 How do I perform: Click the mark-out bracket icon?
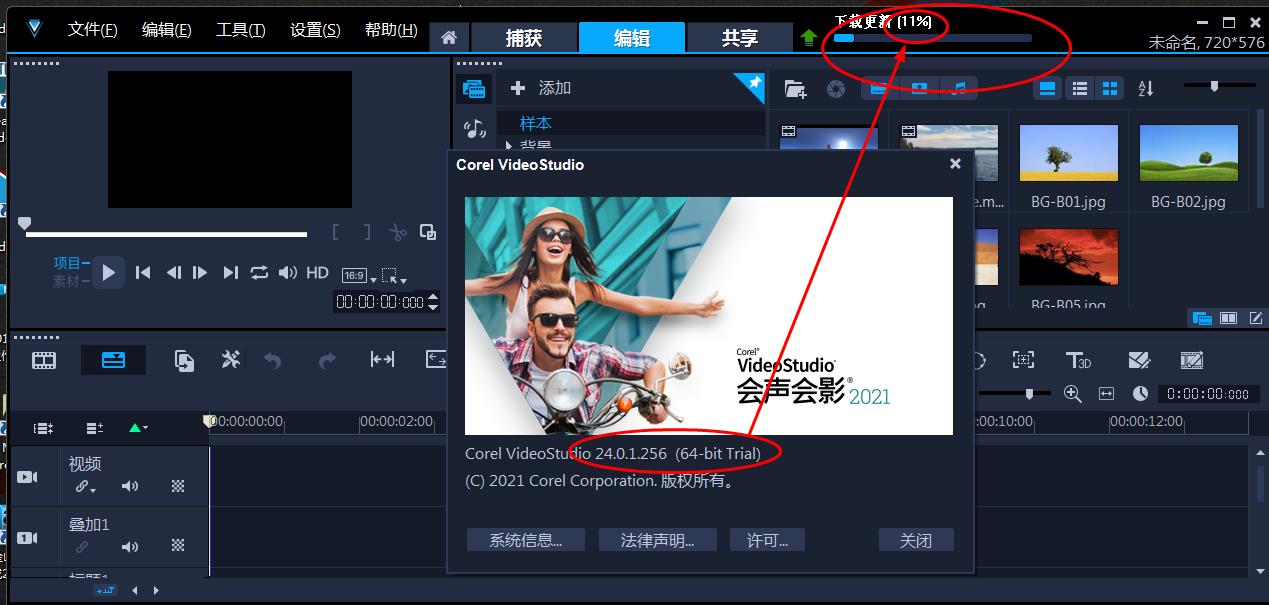(367, 232)
